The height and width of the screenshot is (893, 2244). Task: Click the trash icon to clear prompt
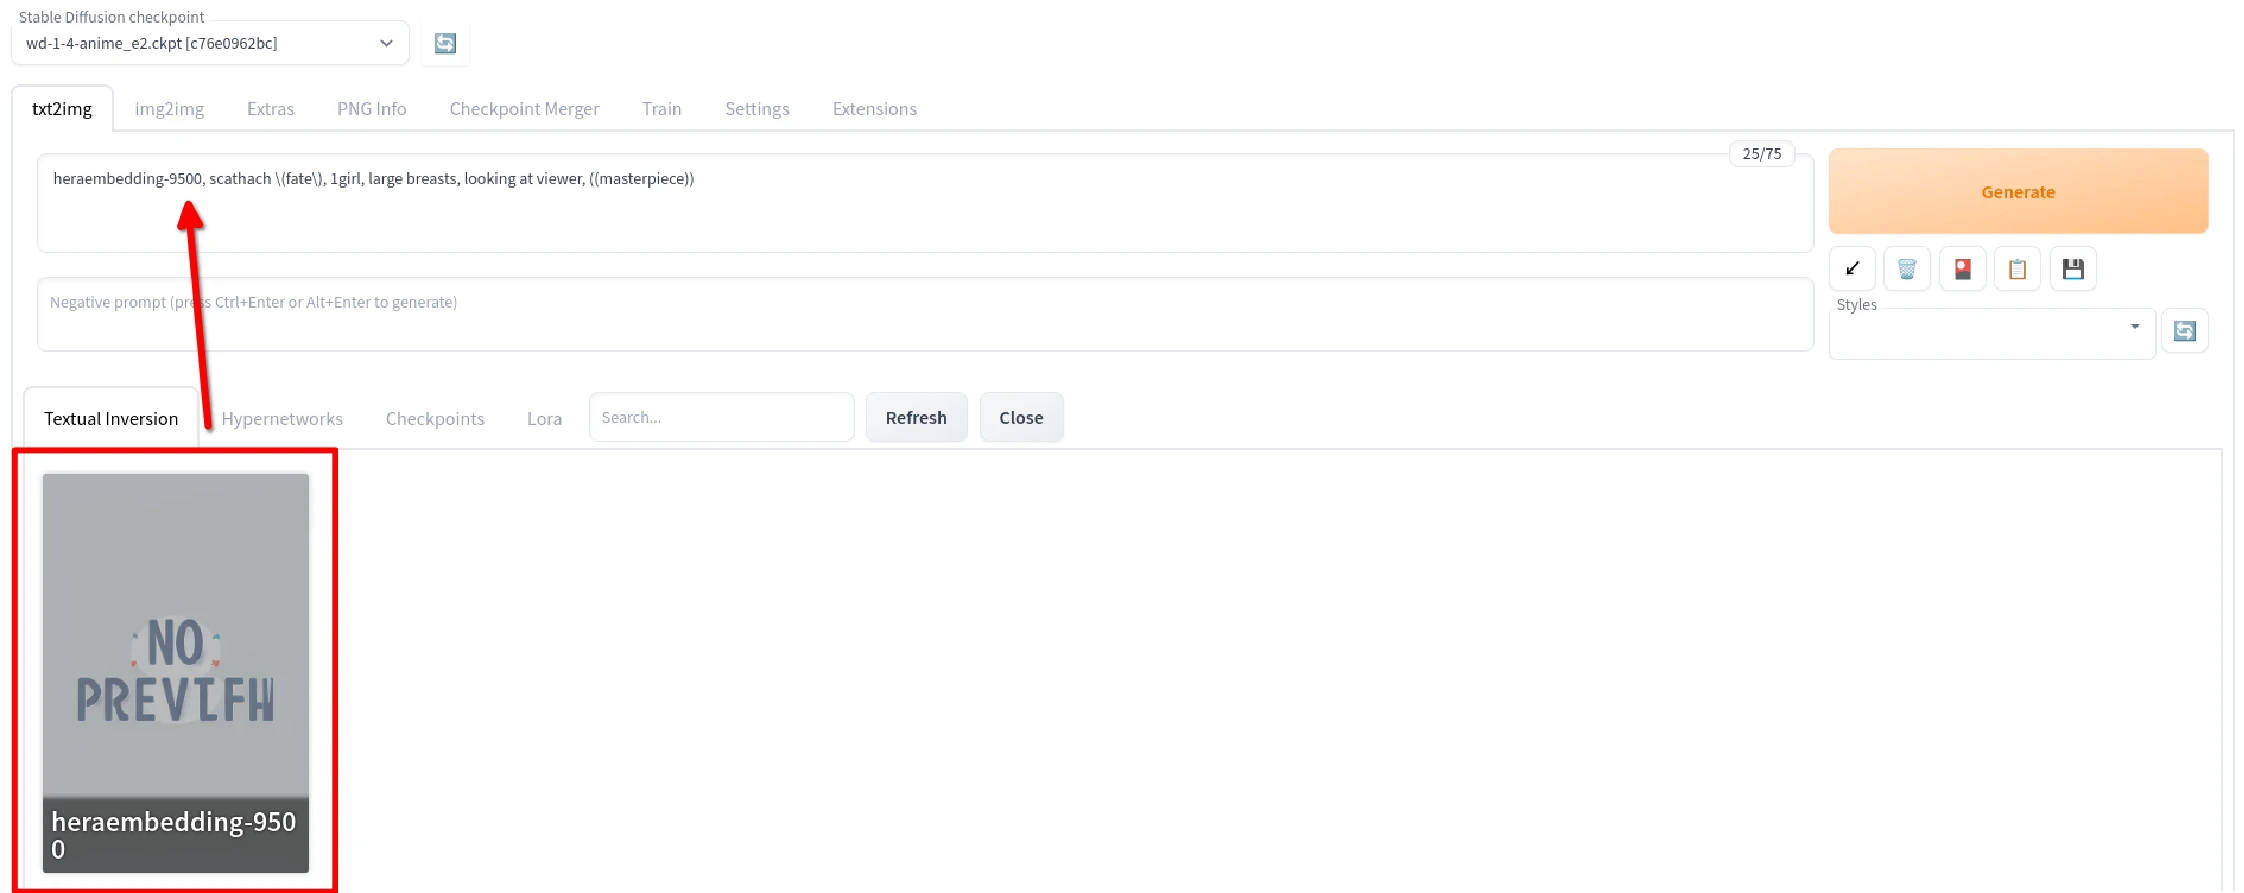coord(1907,269)
